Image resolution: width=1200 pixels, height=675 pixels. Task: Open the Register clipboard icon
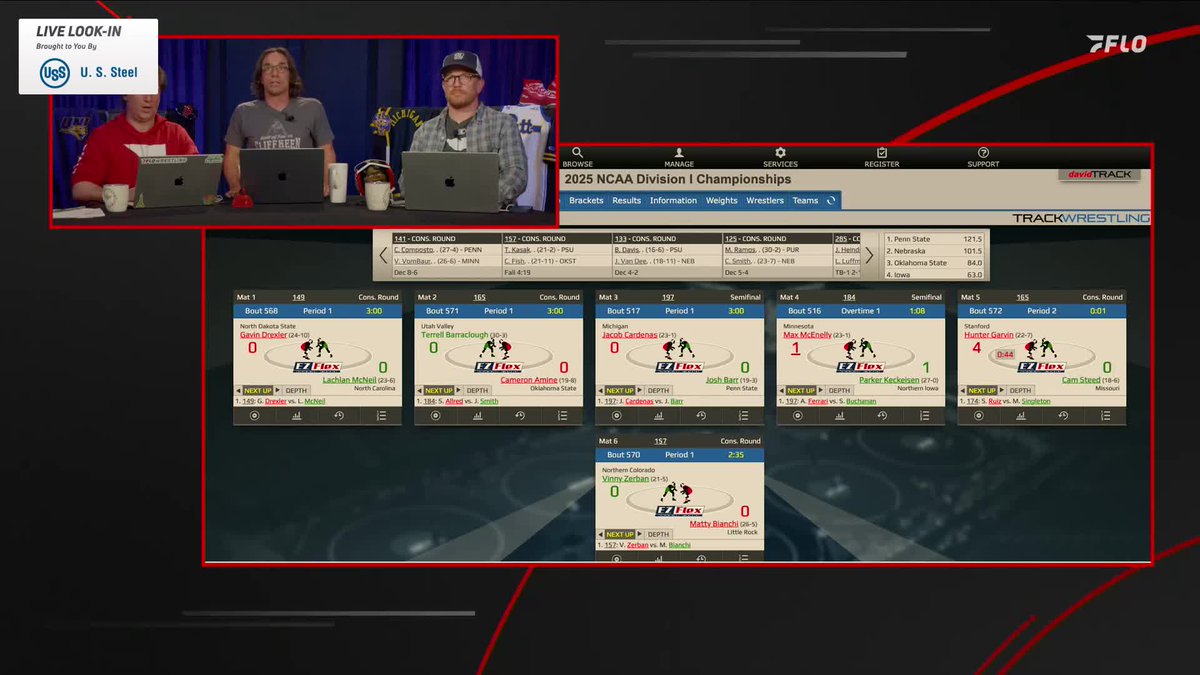tap(882, 153)
